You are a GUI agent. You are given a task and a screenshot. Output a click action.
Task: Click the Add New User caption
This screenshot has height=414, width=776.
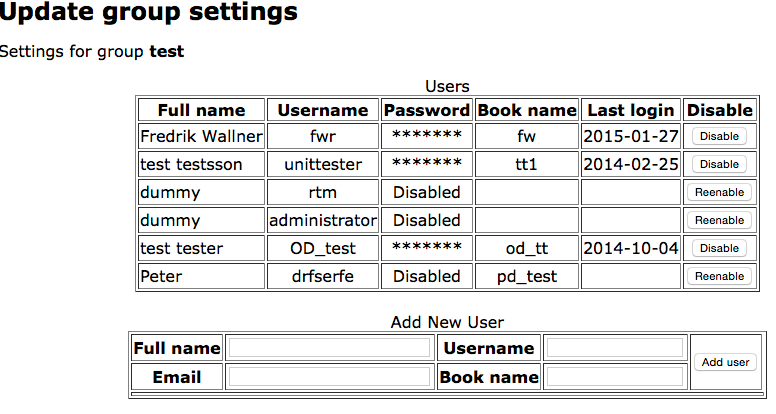pos(447,322)
